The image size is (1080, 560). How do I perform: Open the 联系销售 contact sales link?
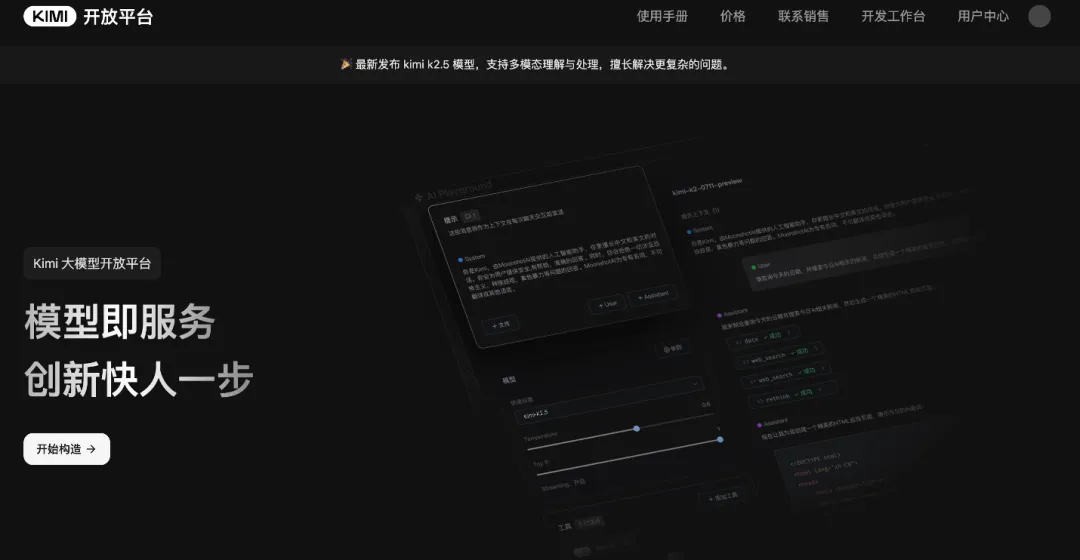coord(803,17)
